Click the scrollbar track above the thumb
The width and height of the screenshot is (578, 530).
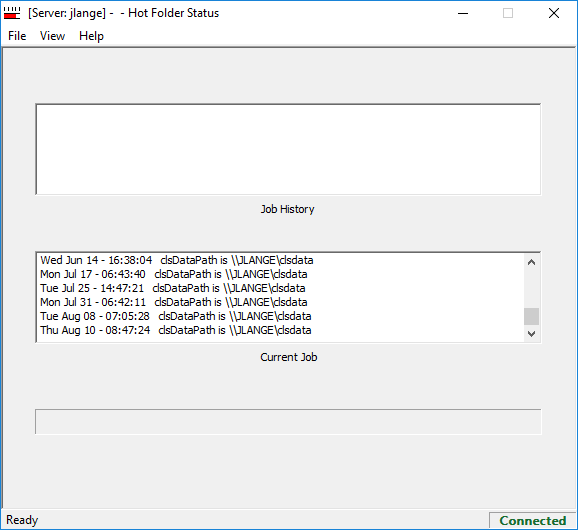pos(531,289)
